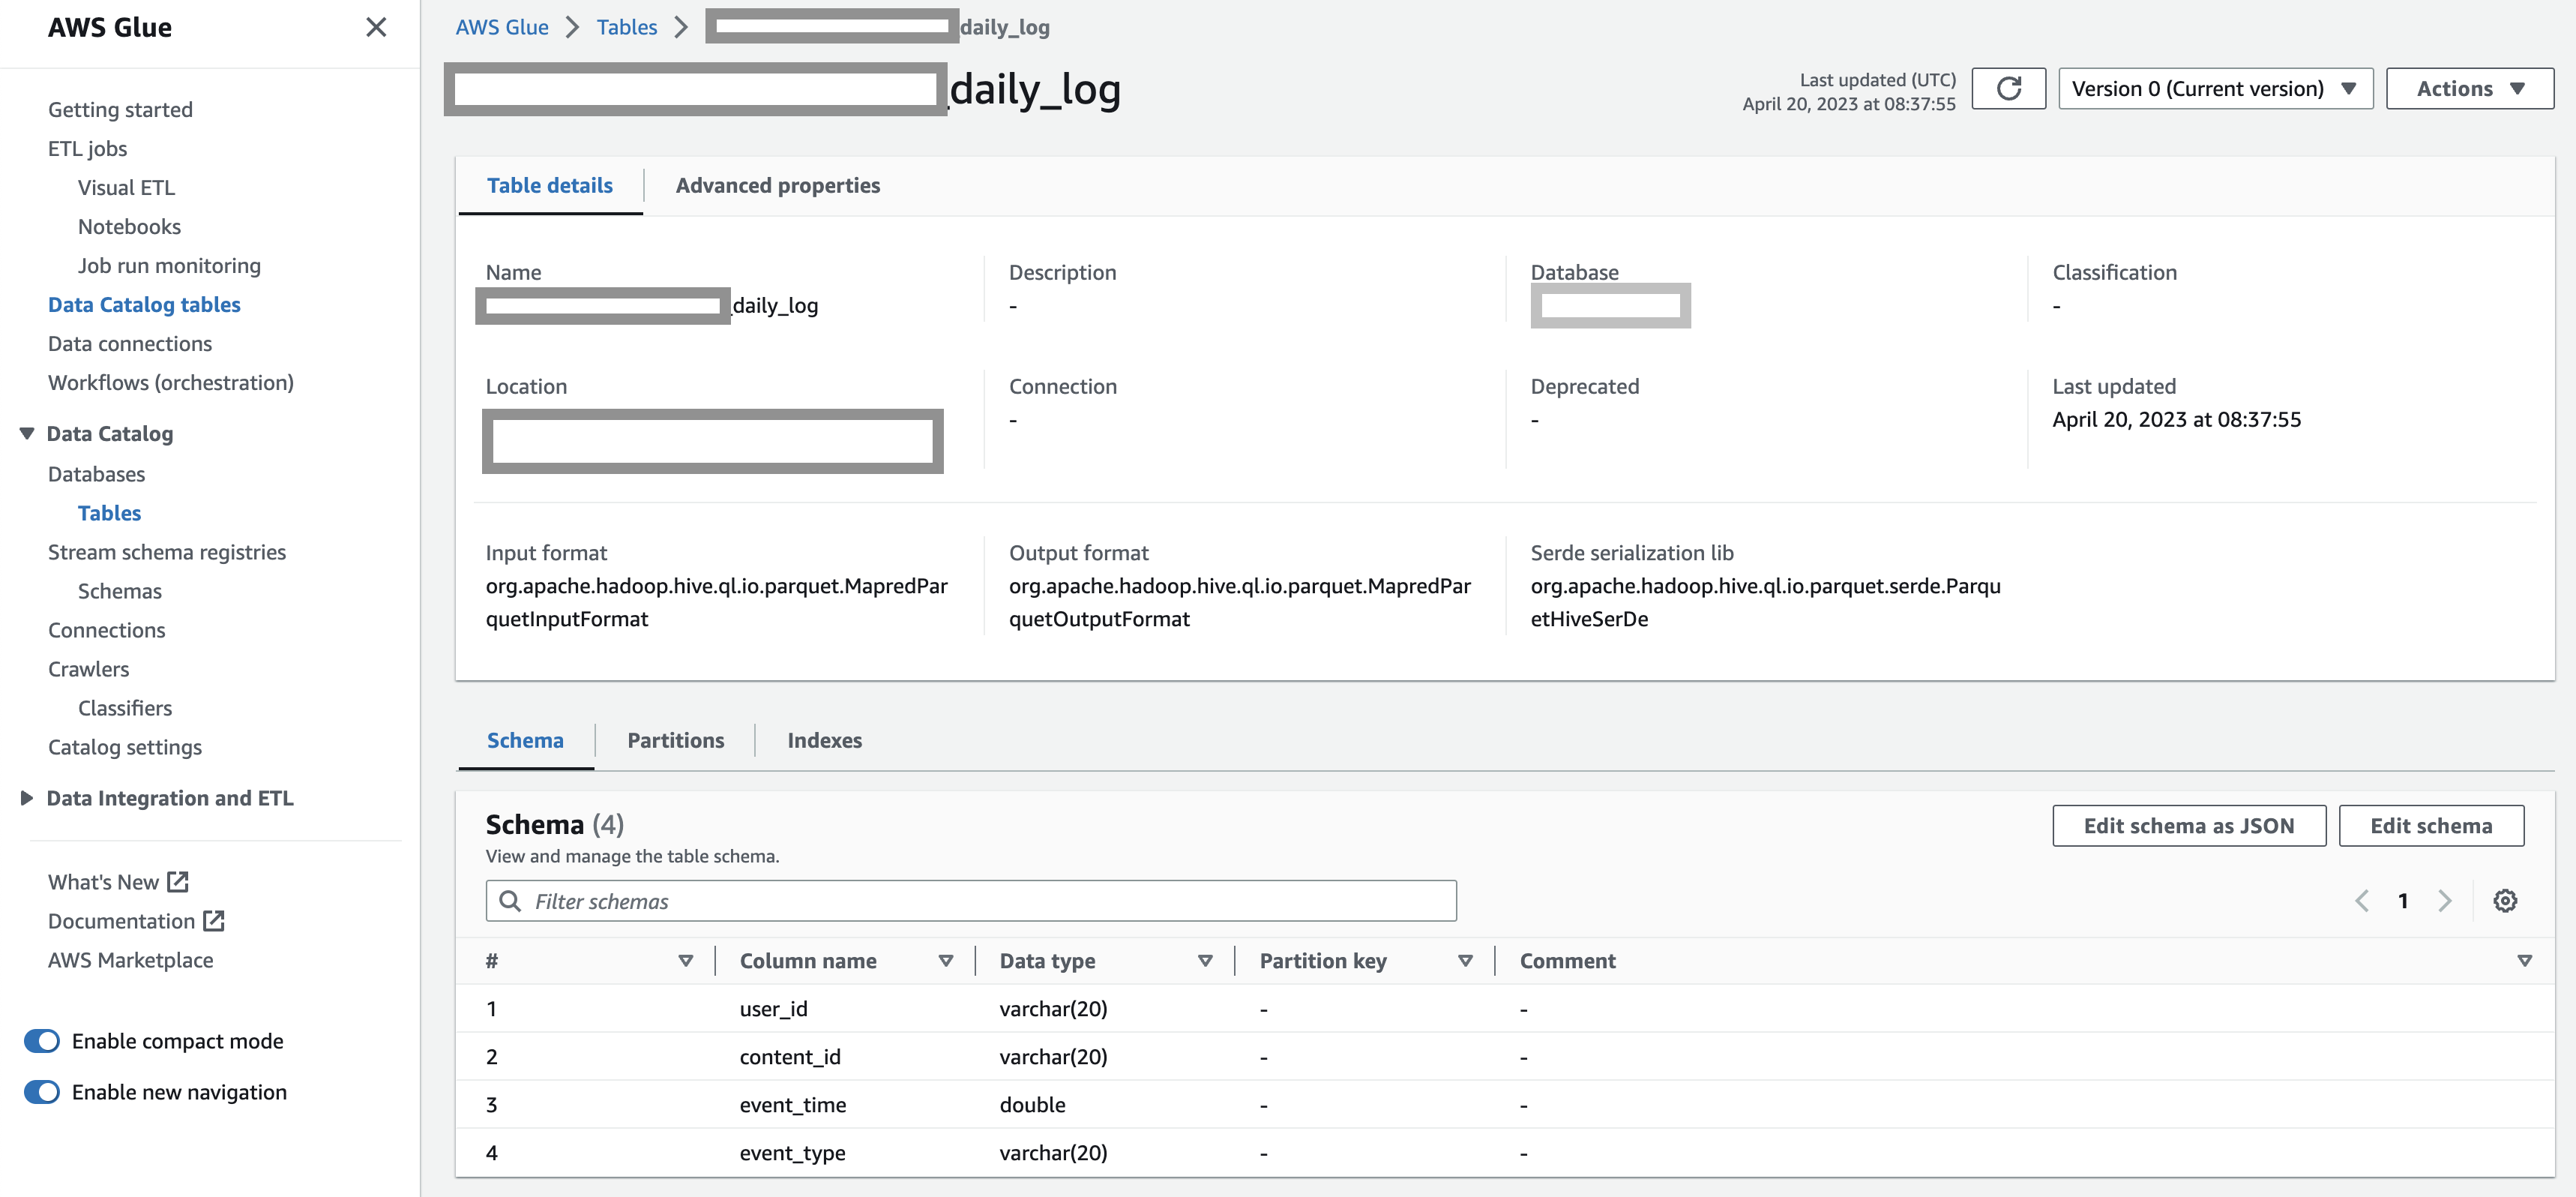Sort by Column name arrow icon
2576x1197 pixels.
tap(945, 961)
